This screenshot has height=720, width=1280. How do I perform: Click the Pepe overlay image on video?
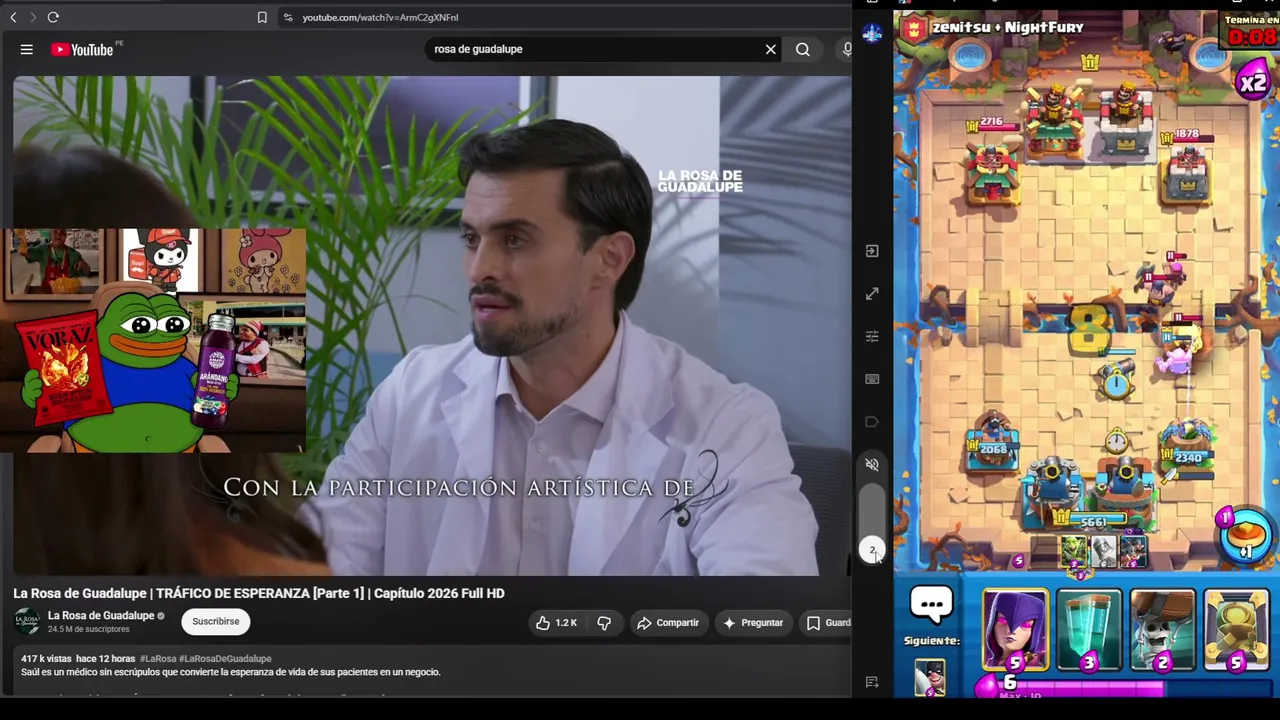153,340
